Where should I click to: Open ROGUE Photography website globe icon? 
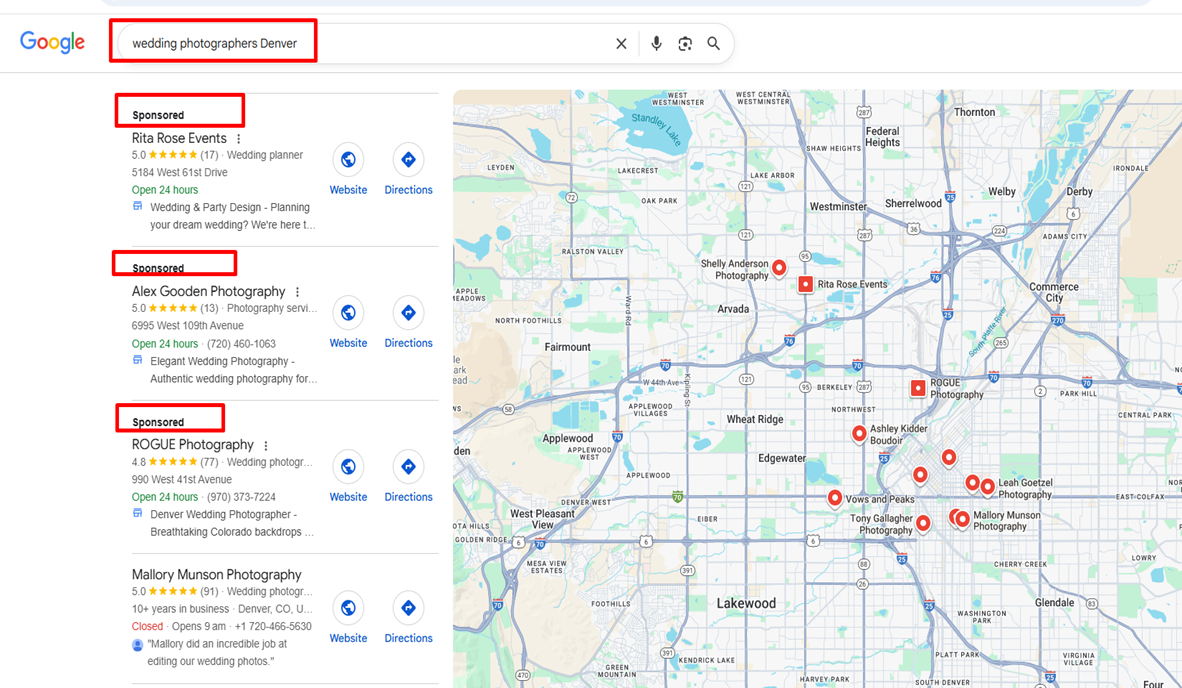(x=348, y=467)
